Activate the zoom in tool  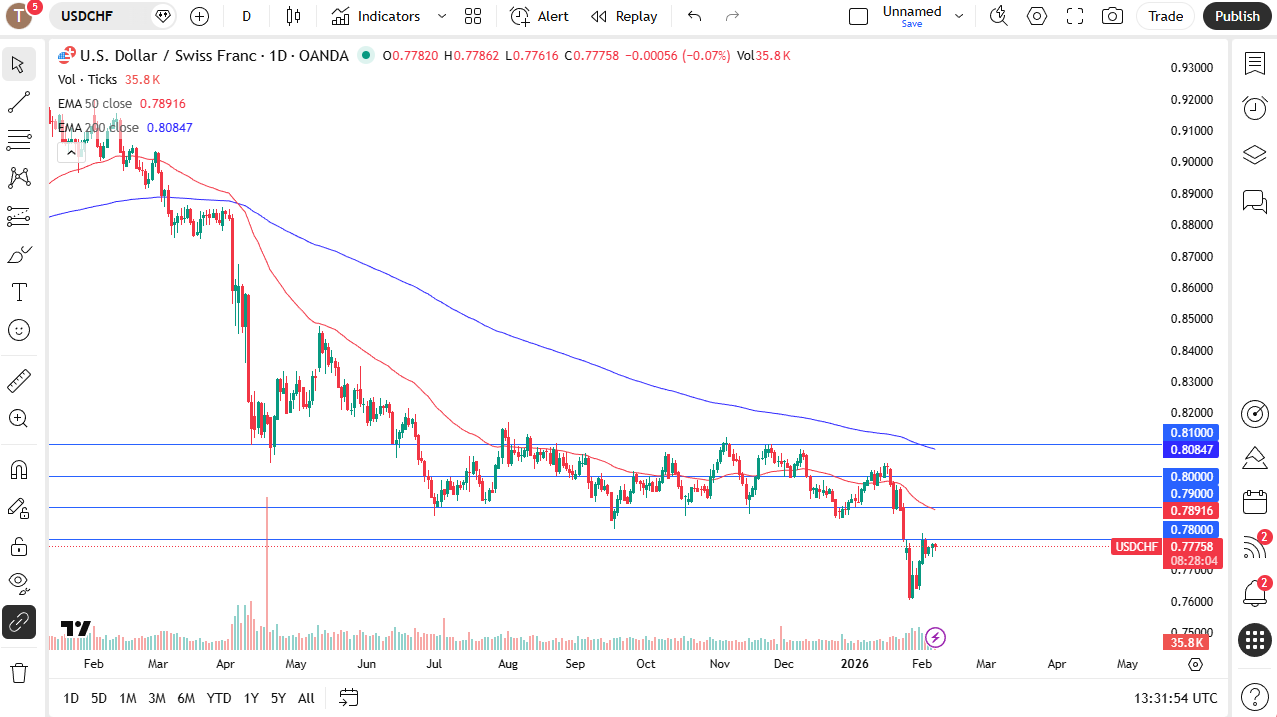pyautogui.click(x=18, y=418)
